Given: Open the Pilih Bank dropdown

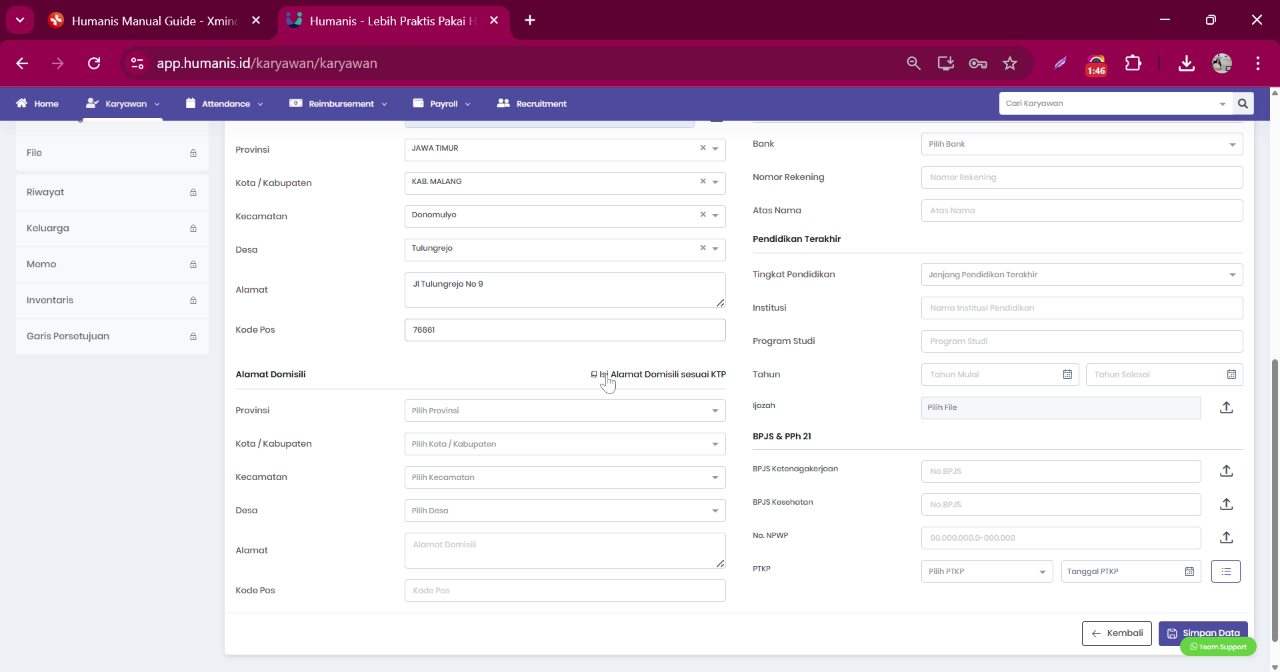Looking at the screenshot, I should coord(1082,144).
